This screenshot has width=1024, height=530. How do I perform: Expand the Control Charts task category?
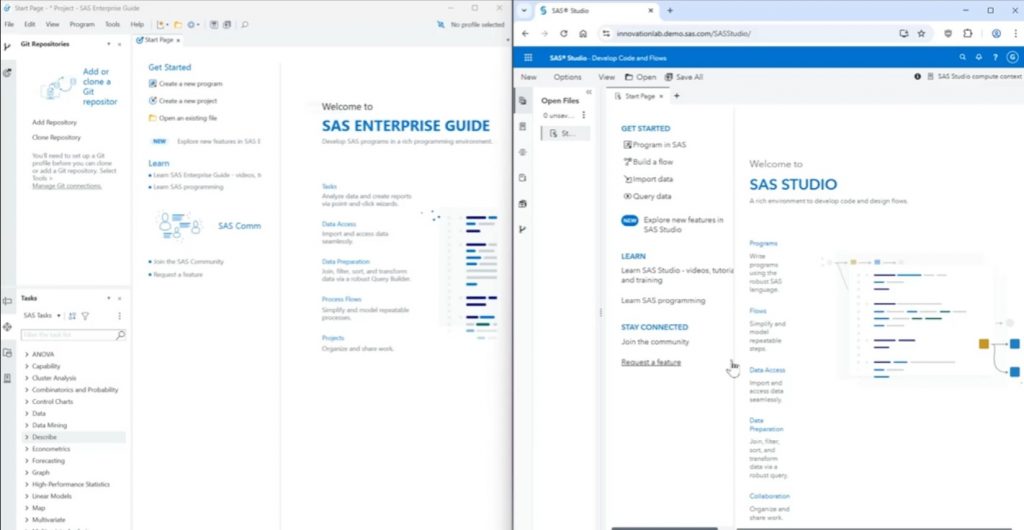(x=27, y=401)
